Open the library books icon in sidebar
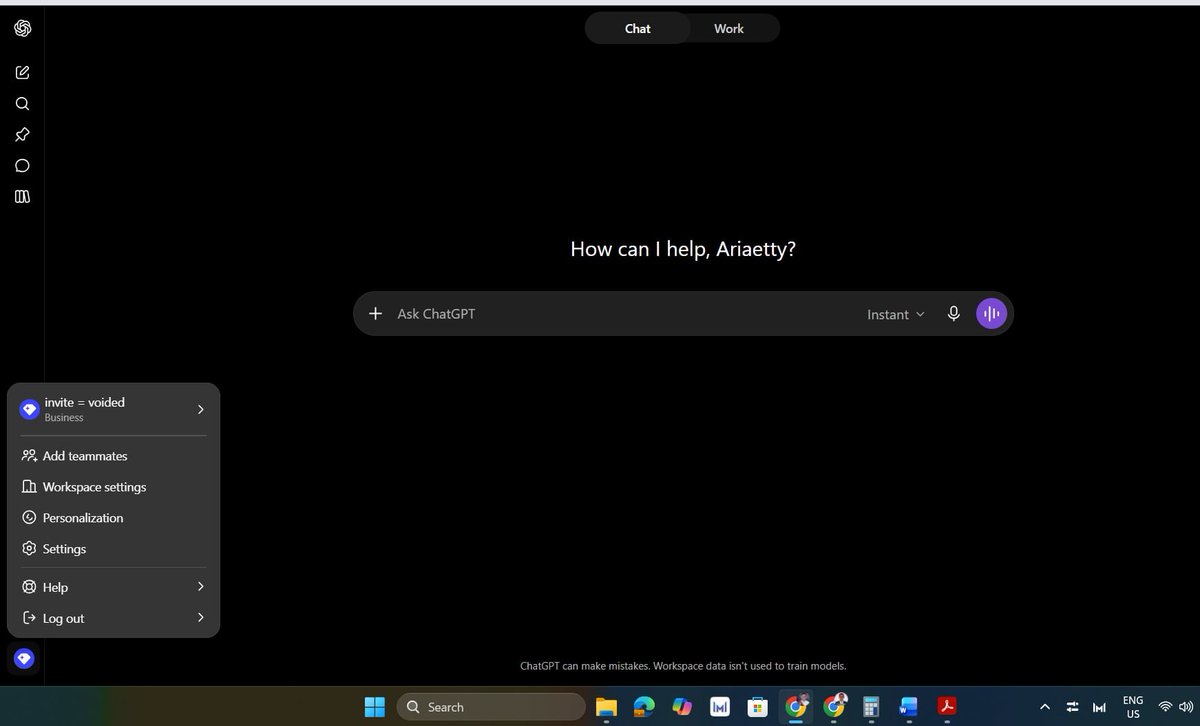This screenshot has height=726, width=1200. [22, 196]
